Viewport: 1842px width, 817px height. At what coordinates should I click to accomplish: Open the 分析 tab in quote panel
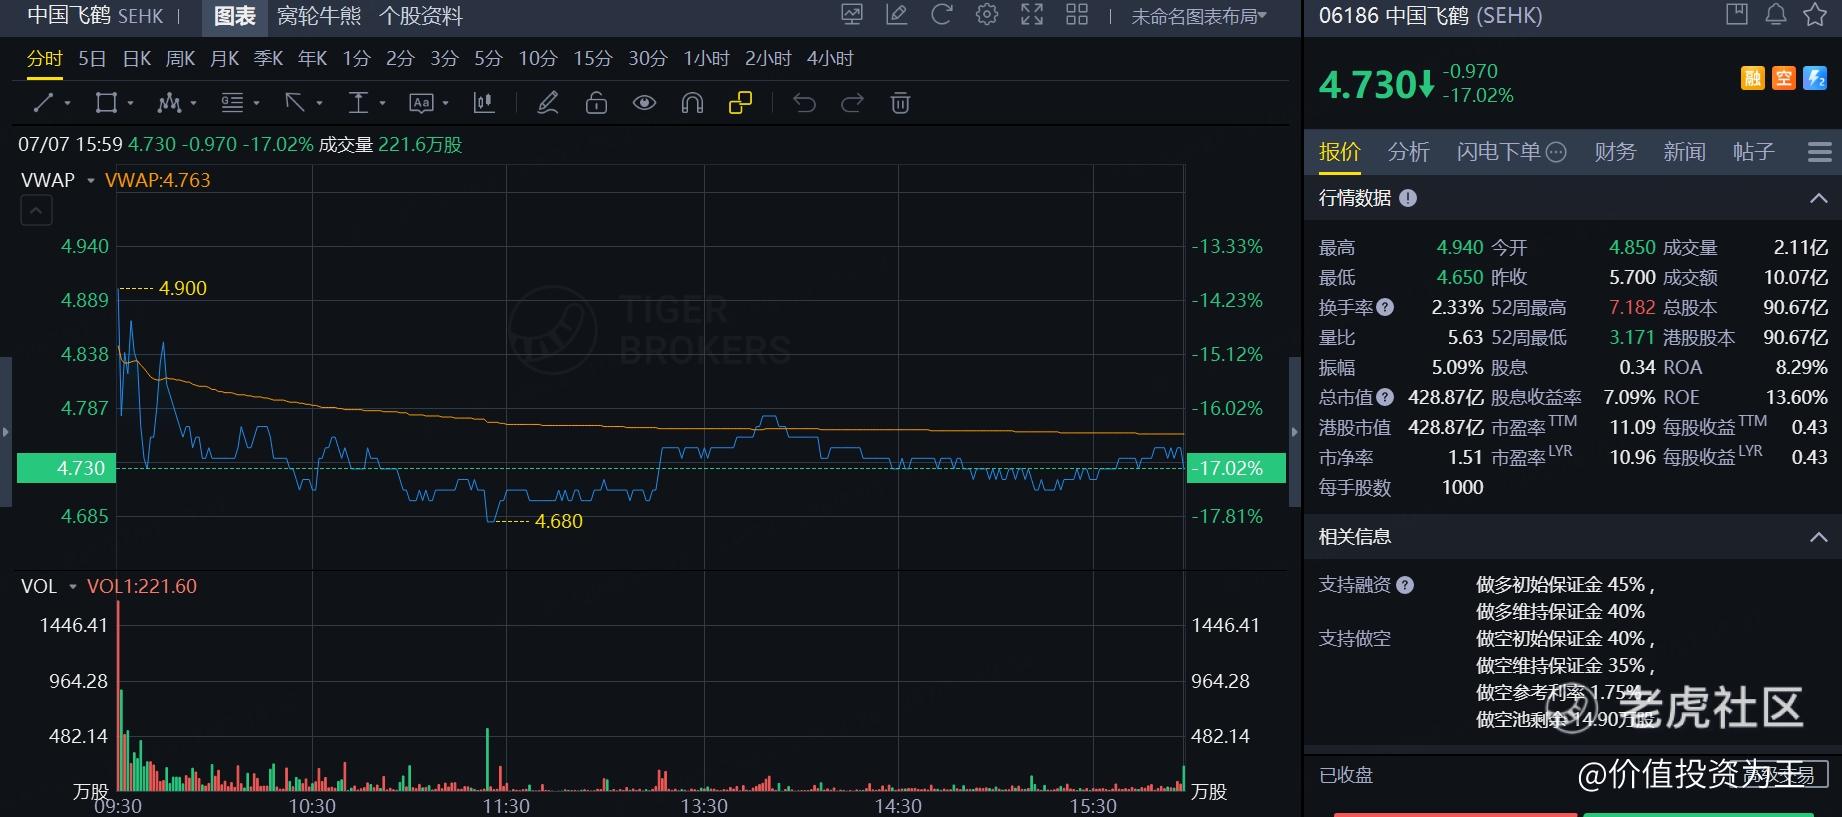coord(1408,152)
